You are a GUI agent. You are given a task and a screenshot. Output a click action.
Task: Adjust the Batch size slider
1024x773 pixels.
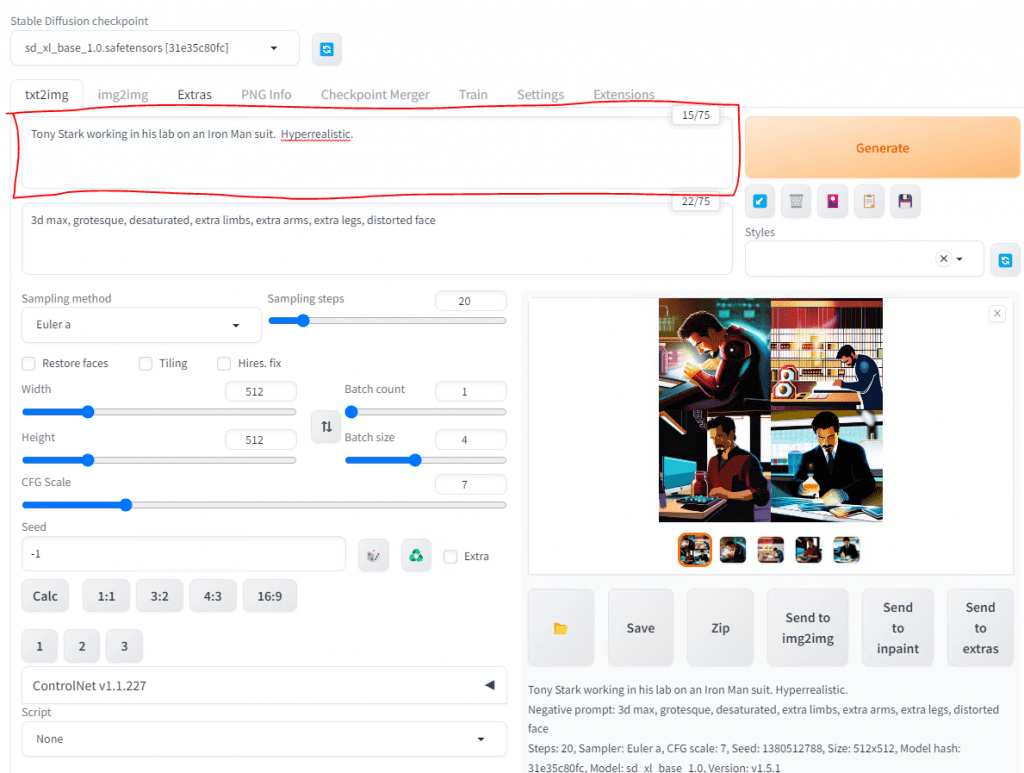click(426, 460)
